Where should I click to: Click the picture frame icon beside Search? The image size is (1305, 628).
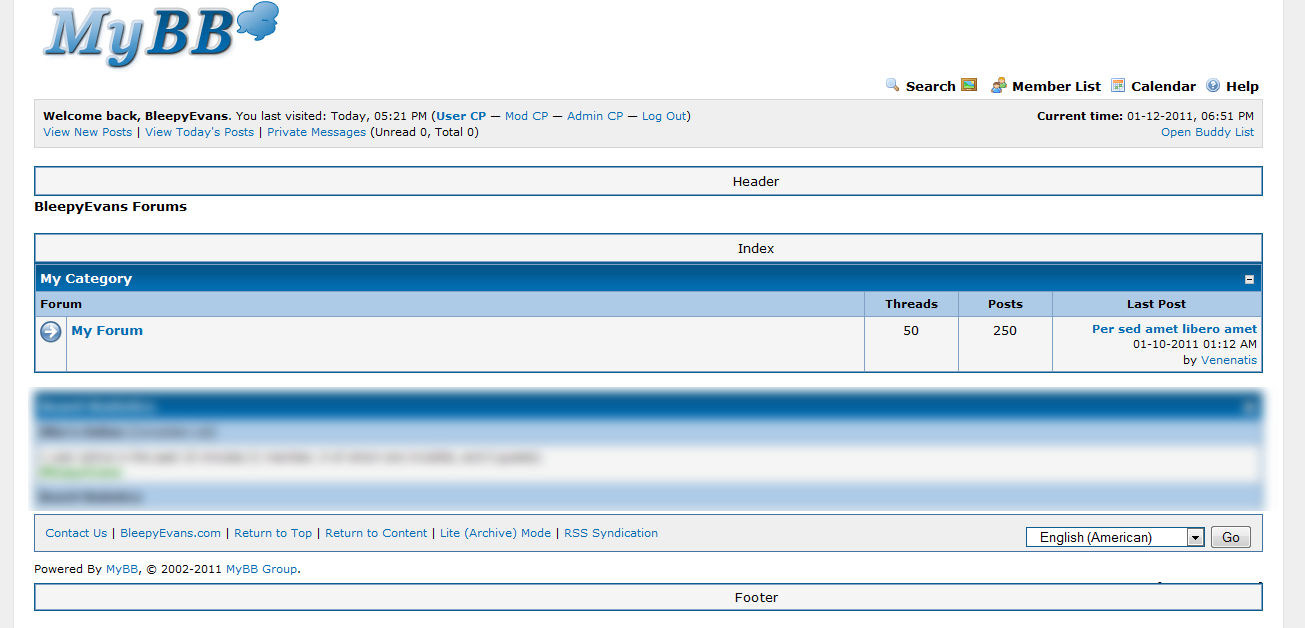[x=969, y=86]
